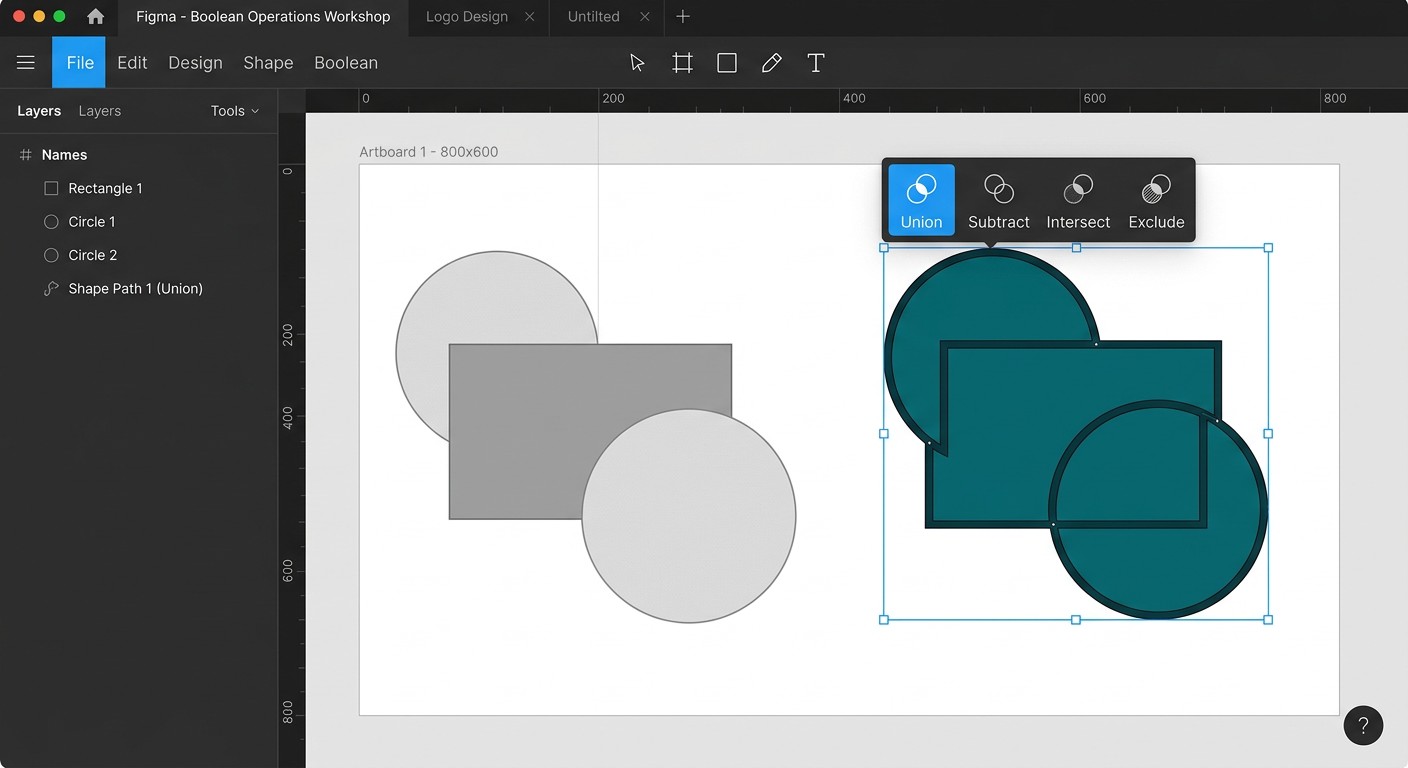
Task: Open the Boolean menu
Action: coord(346,63)
